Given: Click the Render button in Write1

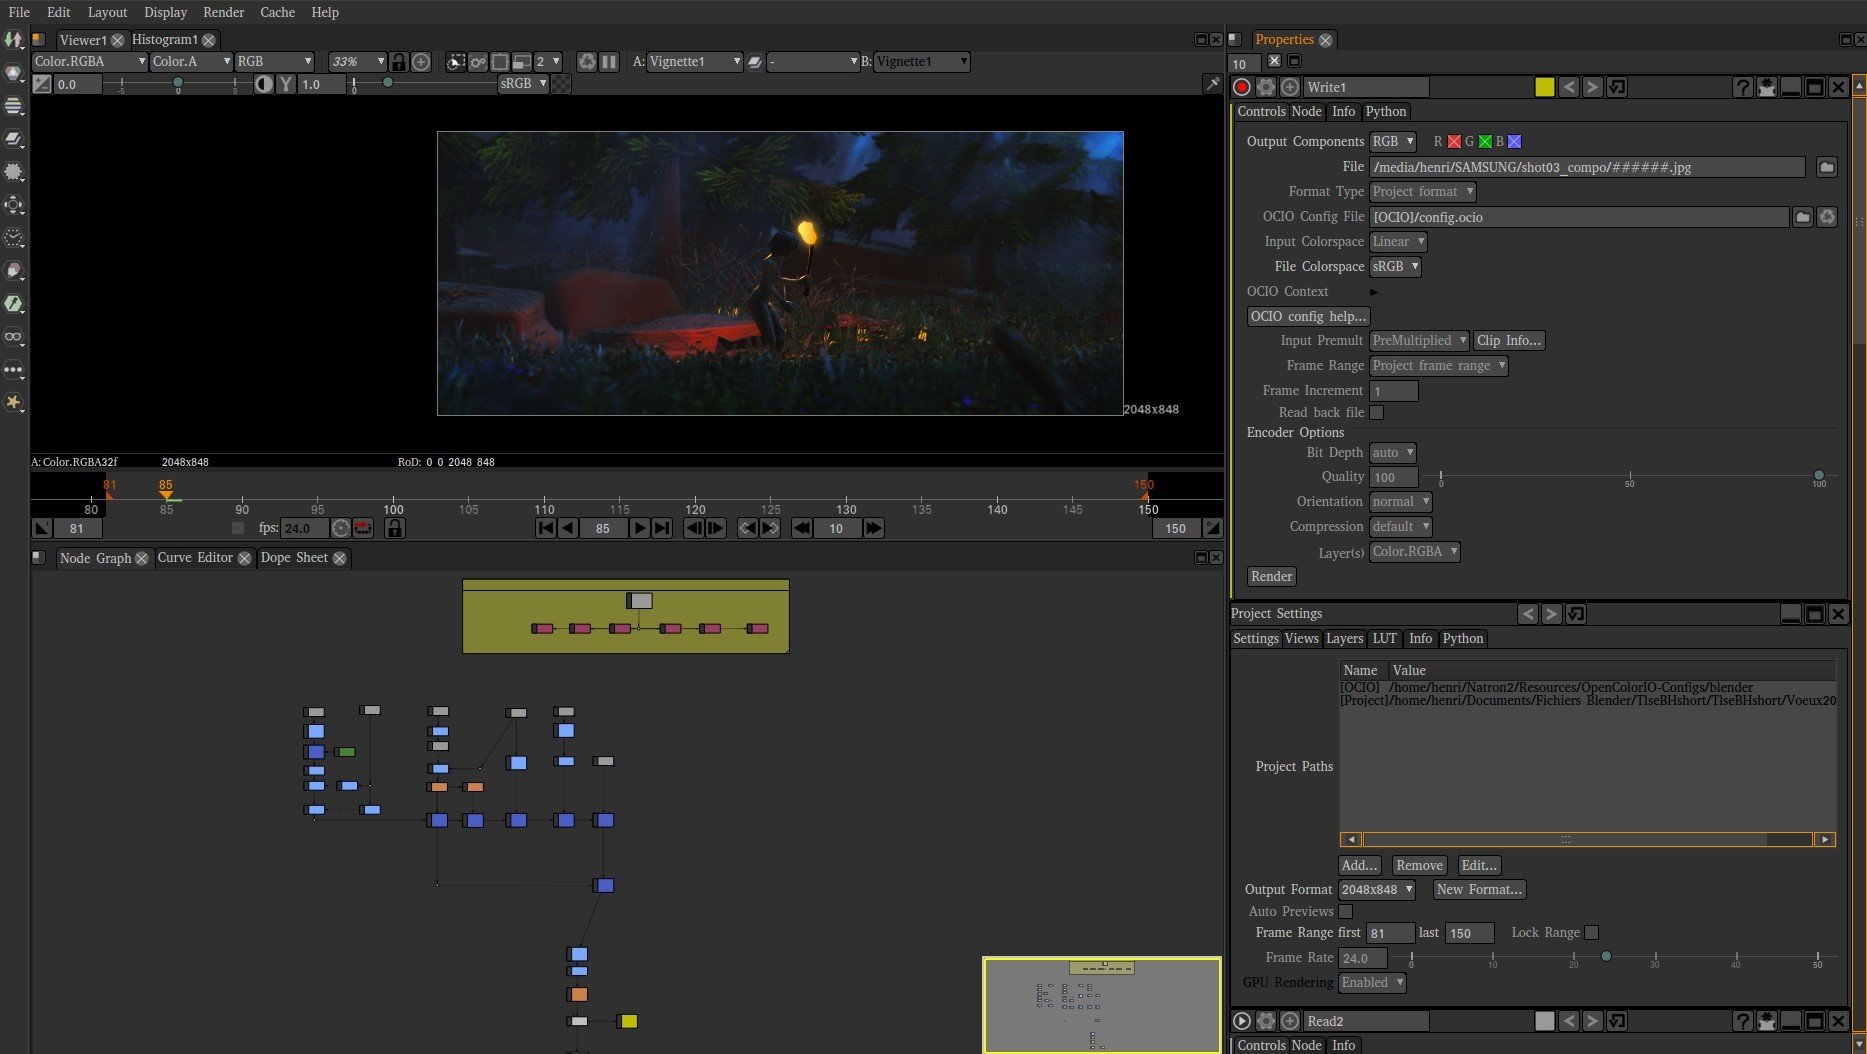Looking at the screenshot, I should [1271, 577].
